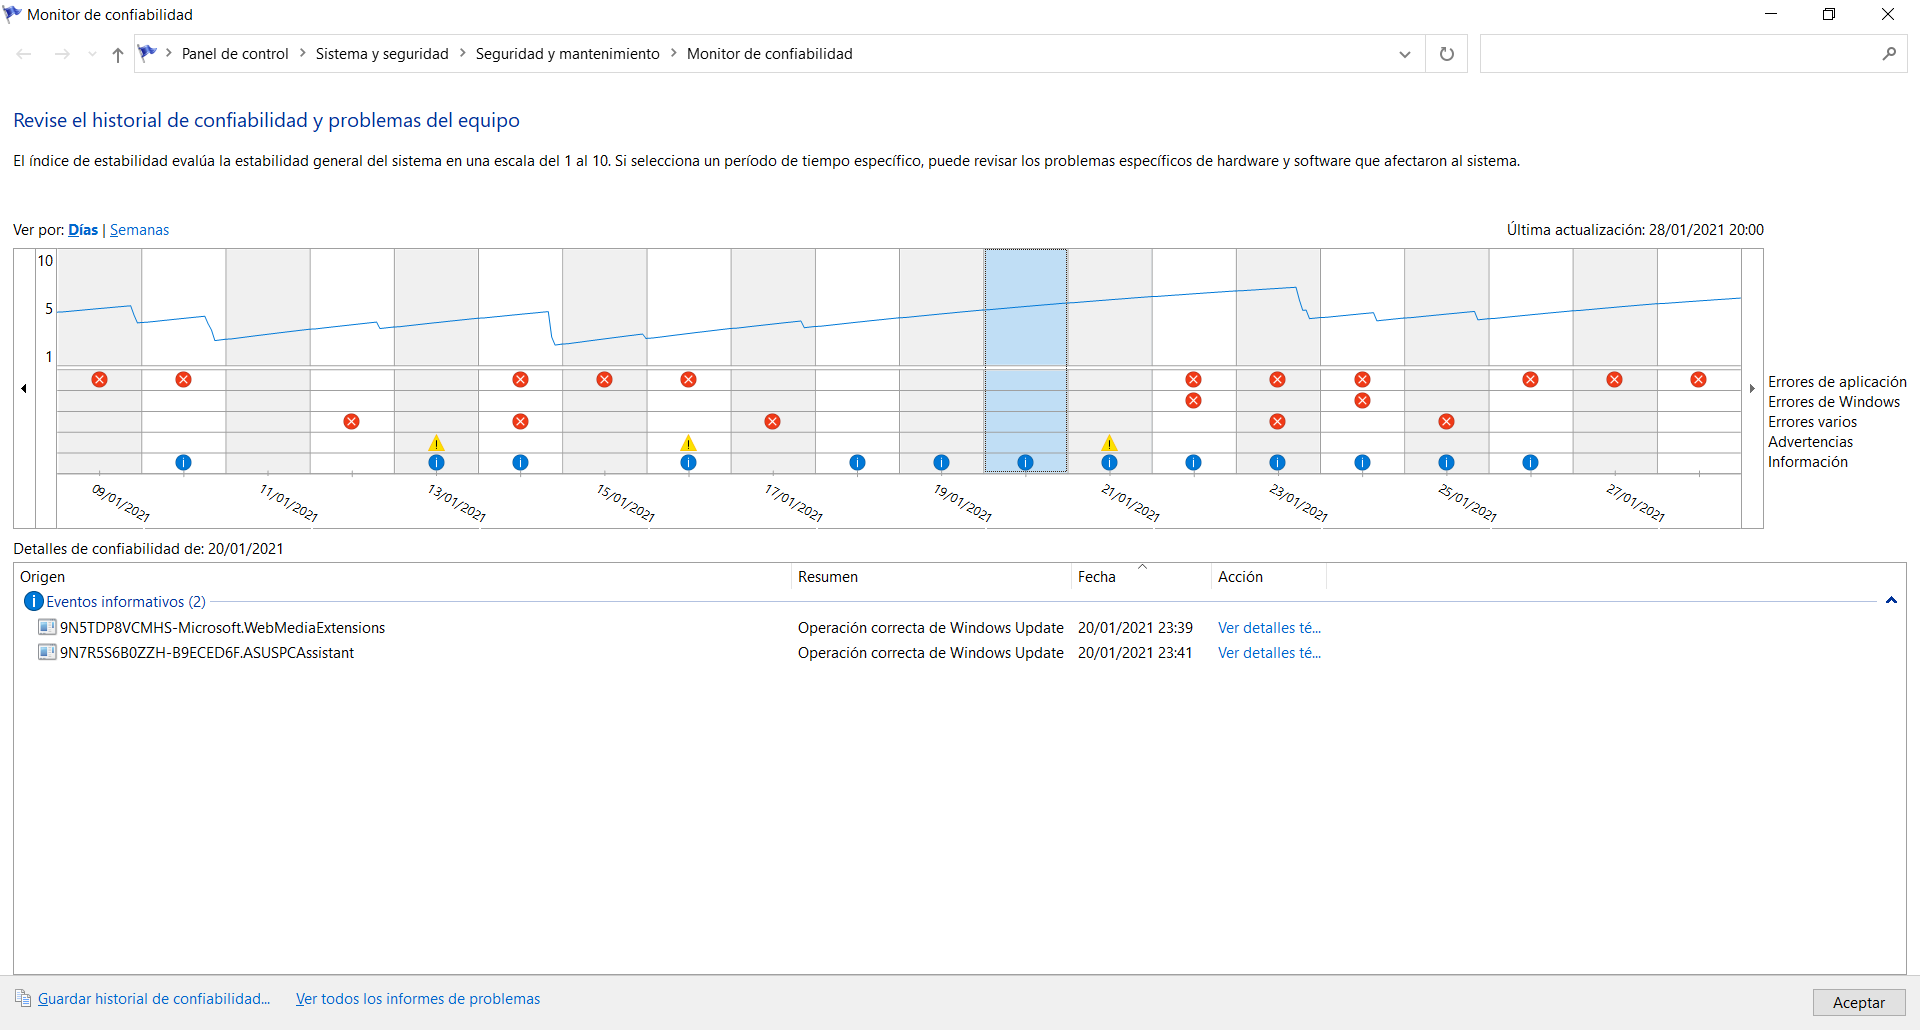1920x1030 pixels.
Task: Open recent locations dropdown arrow
Action: pyautogui.click(x=92, y=54)
